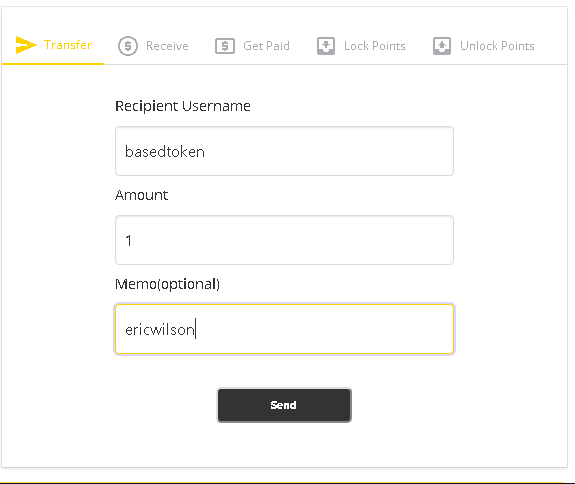Click the Get Paid bill icon

(225, 46)
